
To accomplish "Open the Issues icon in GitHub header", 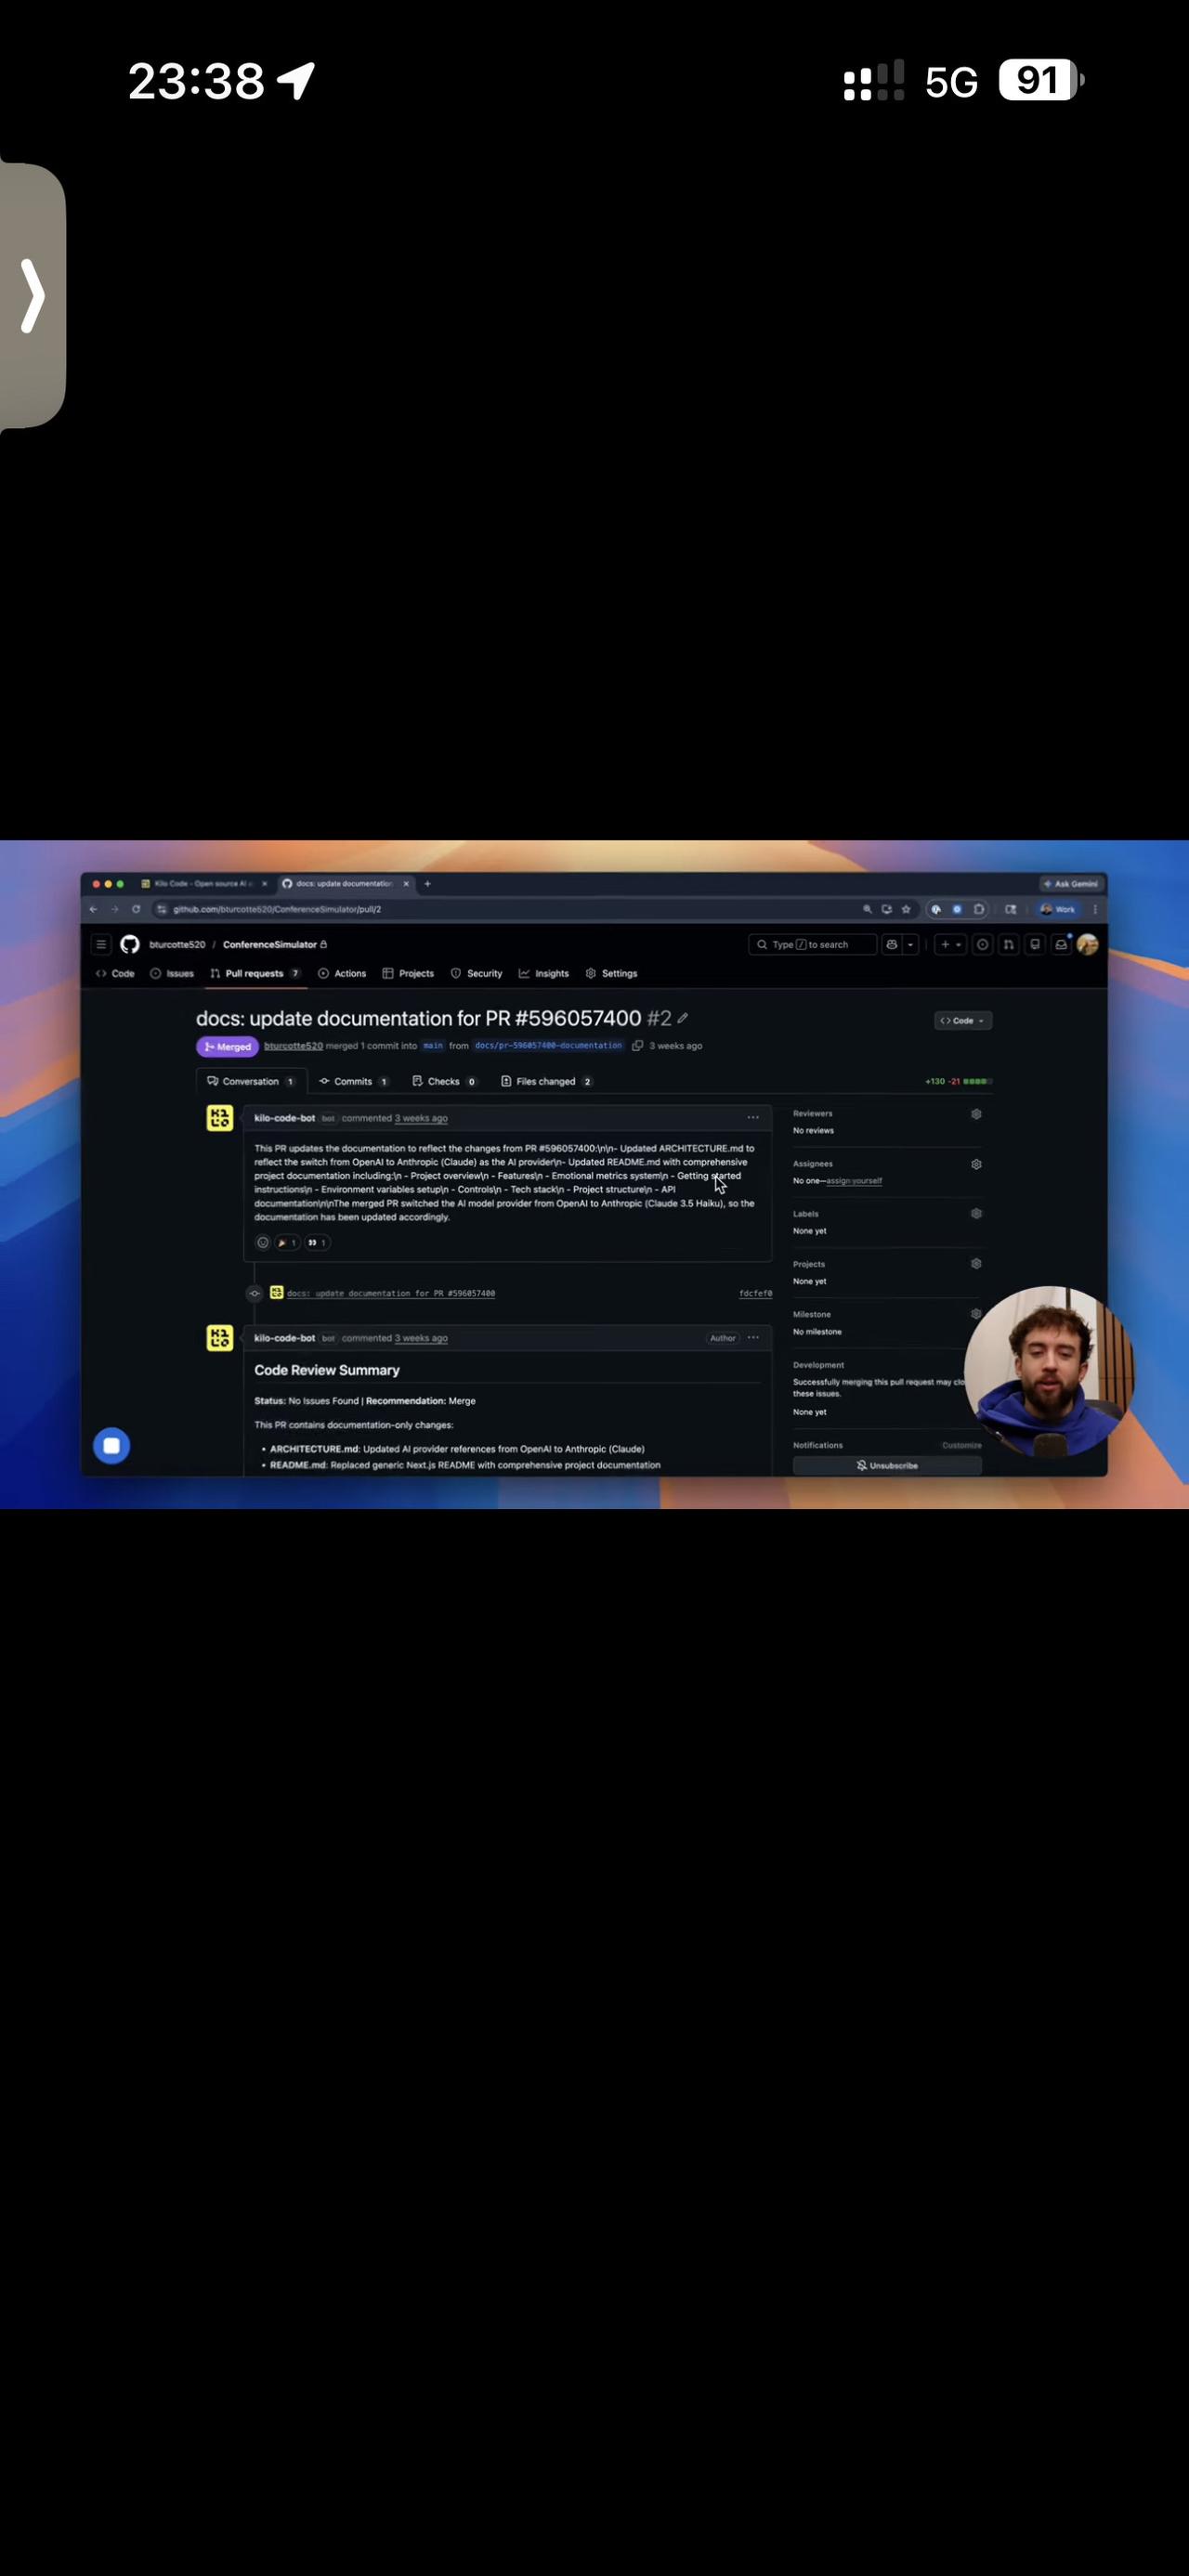I will point(983,944).
